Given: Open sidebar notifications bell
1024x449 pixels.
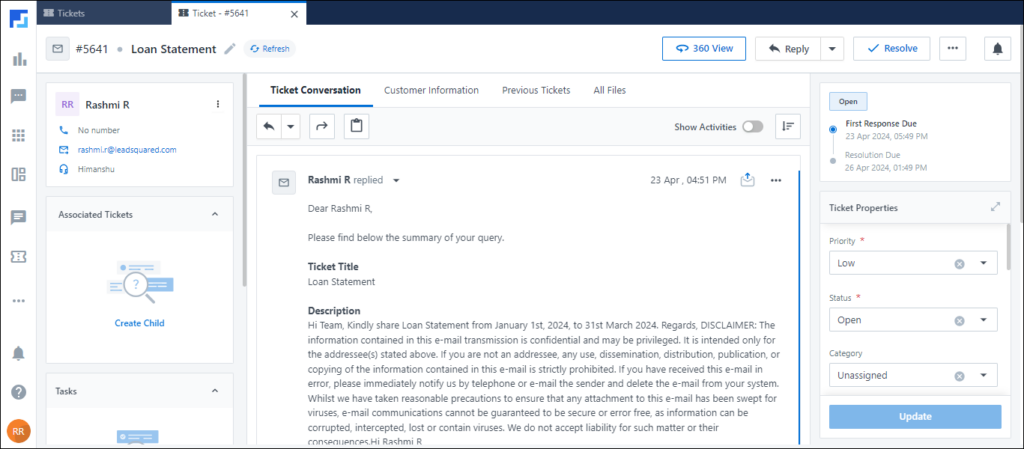Looking at the screenshot, I should point(19,353).
